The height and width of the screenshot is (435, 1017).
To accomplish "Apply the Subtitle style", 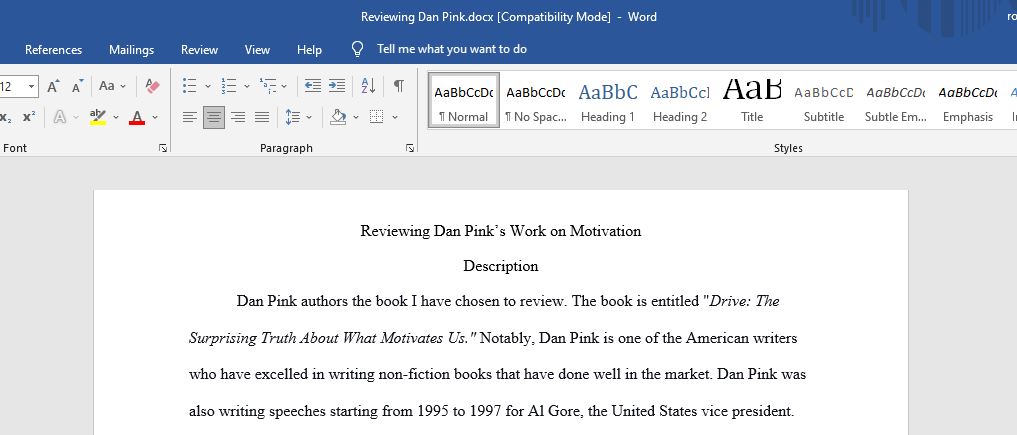I will 824,100.
